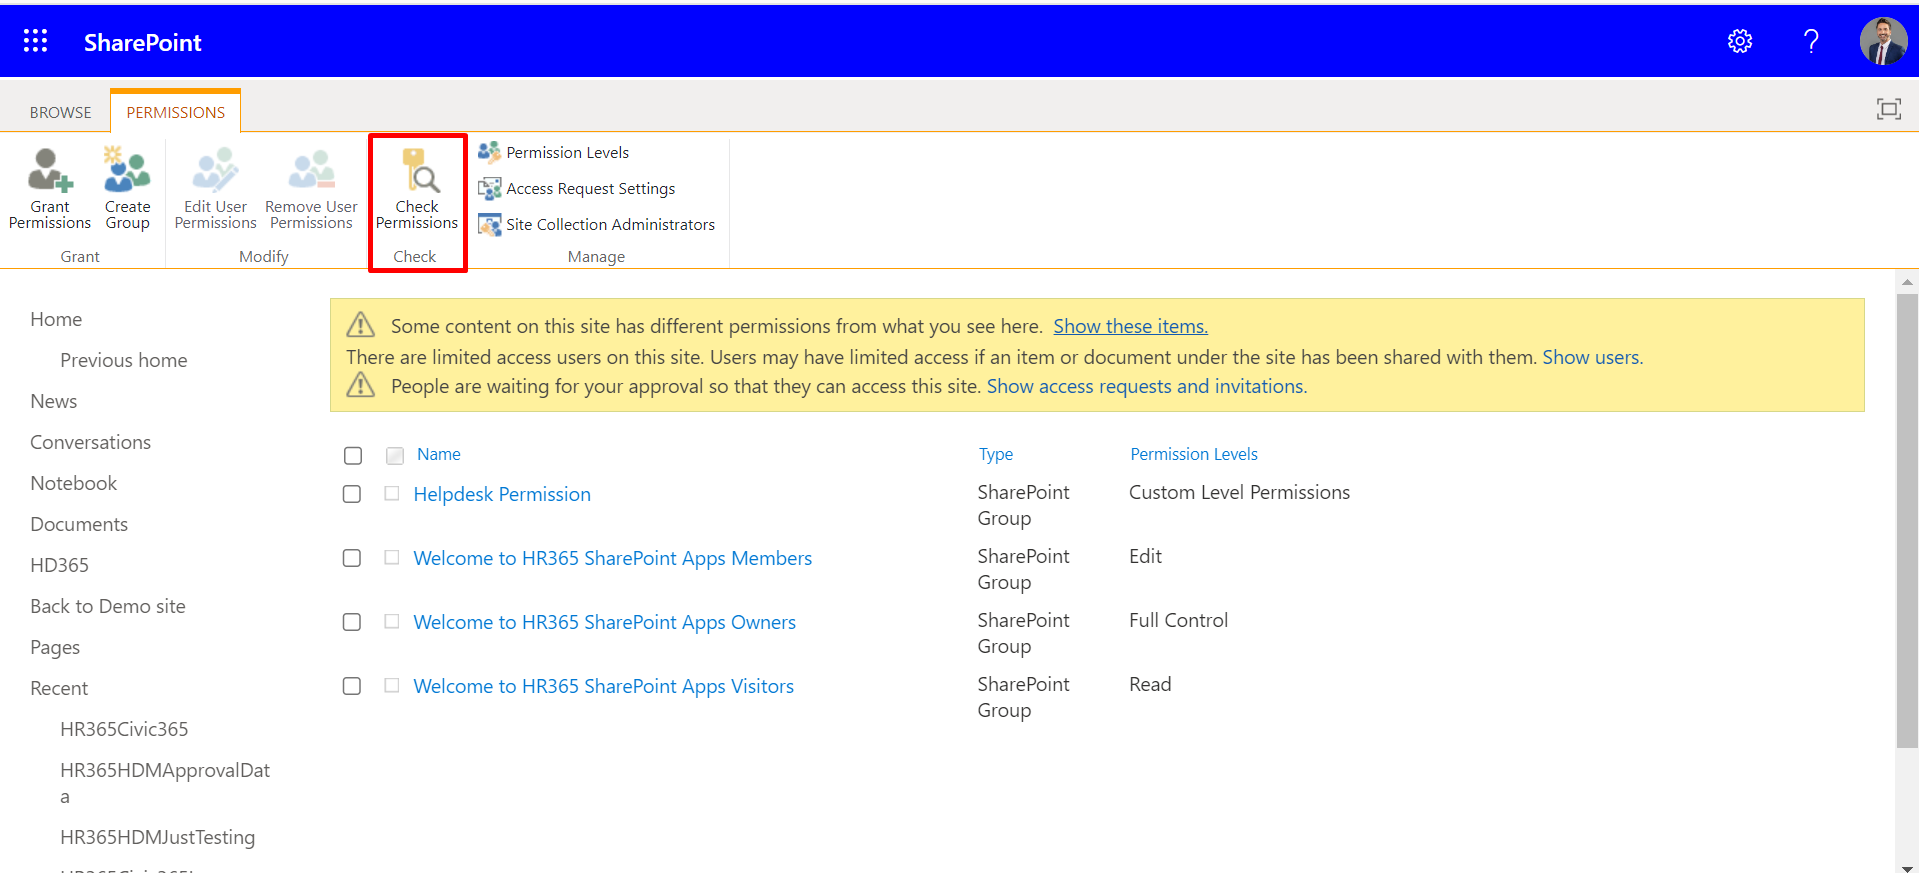1919x873 pixels.
Task: Click the Grant Permissions icon
Action: pos(50,170)
